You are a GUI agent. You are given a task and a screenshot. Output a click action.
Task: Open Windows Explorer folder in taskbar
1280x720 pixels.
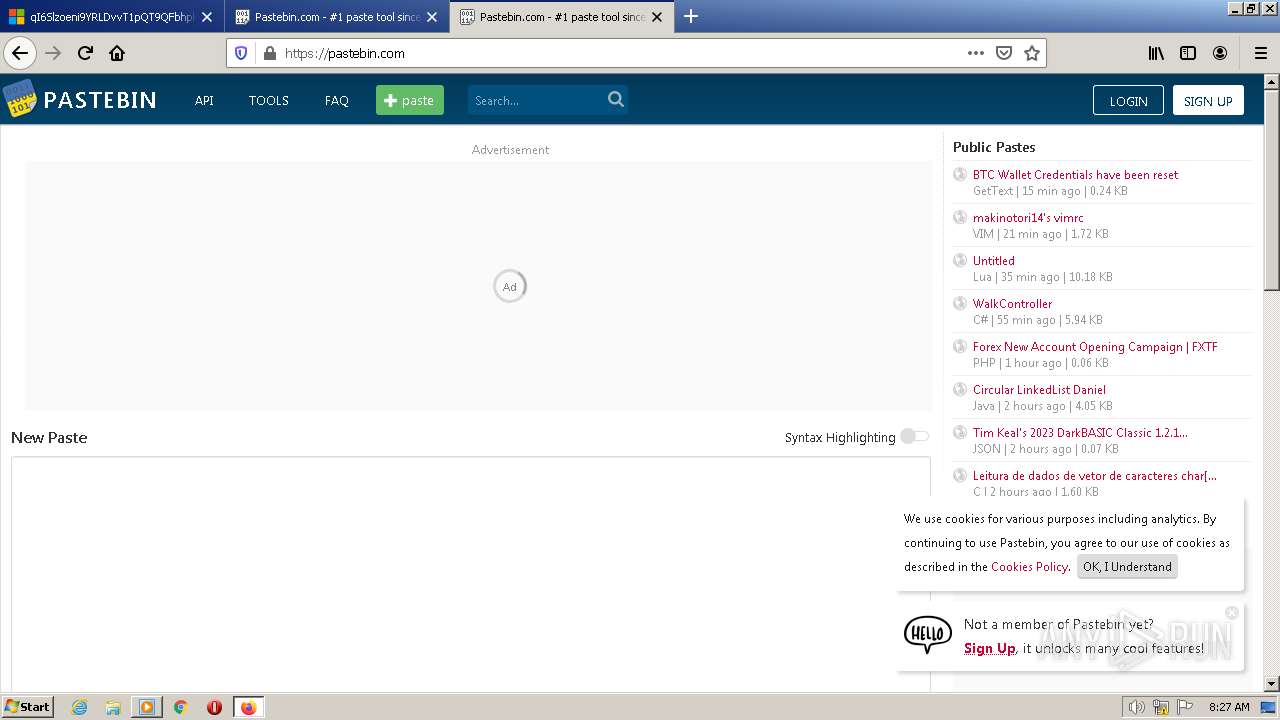coord(113,707)
